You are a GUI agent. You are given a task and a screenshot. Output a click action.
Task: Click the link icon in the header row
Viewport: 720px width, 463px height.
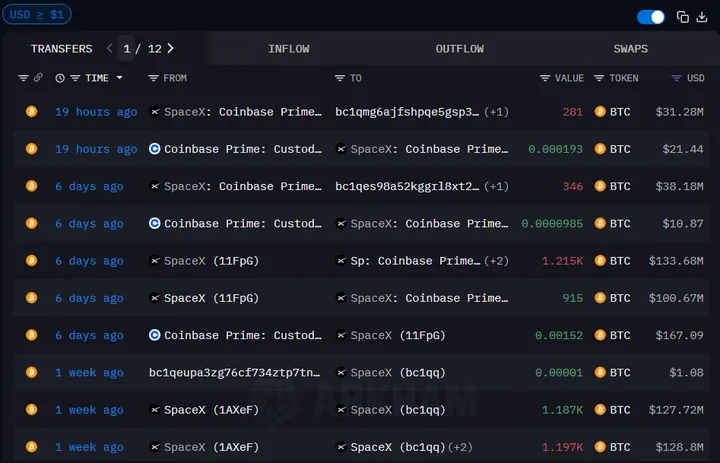click(x=38, y=78)
